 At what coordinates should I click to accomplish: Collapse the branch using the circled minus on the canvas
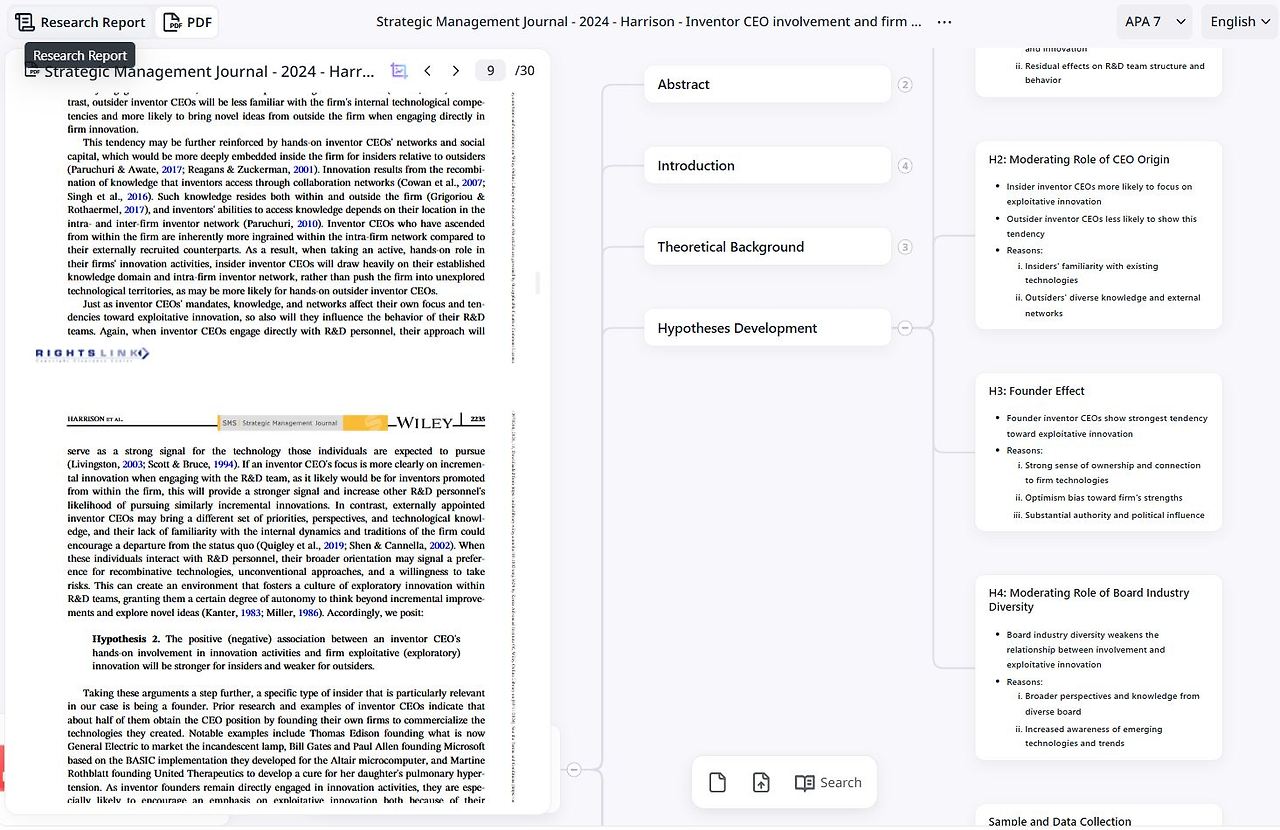click(575, 770)
